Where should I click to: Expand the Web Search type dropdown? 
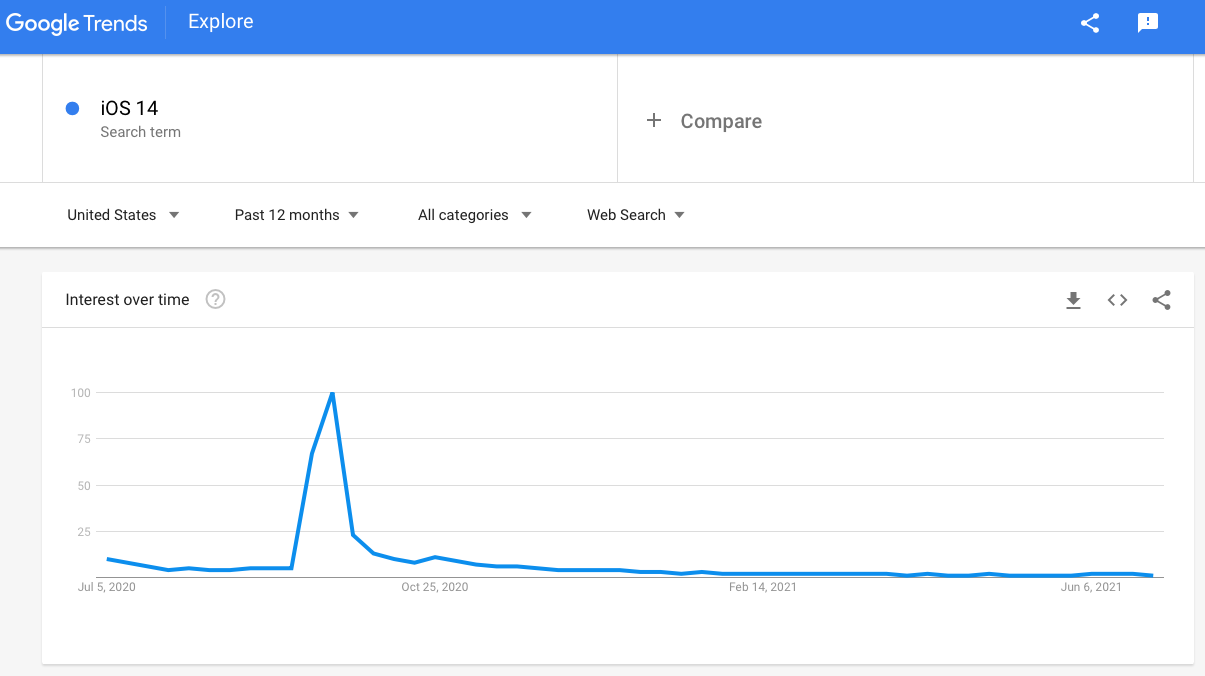635,215
